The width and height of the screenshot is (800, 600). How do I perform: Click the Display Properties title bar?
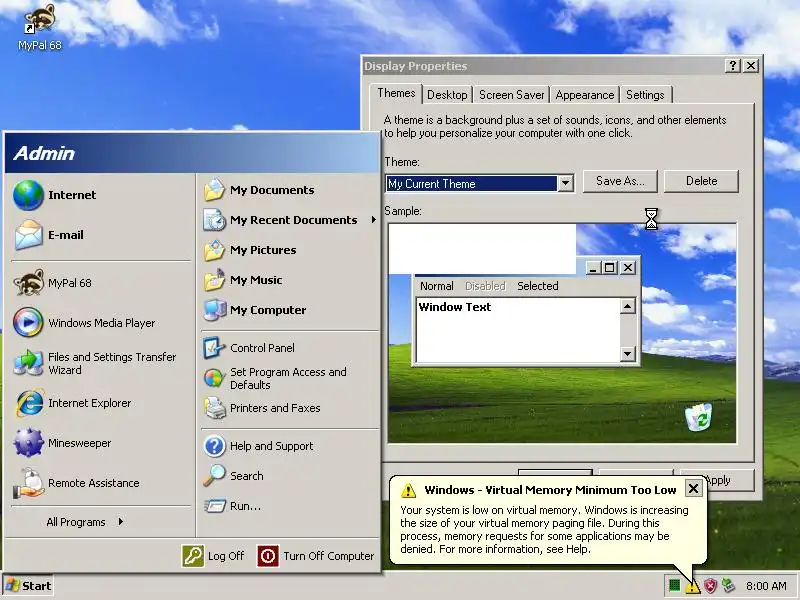click(543, 66)
